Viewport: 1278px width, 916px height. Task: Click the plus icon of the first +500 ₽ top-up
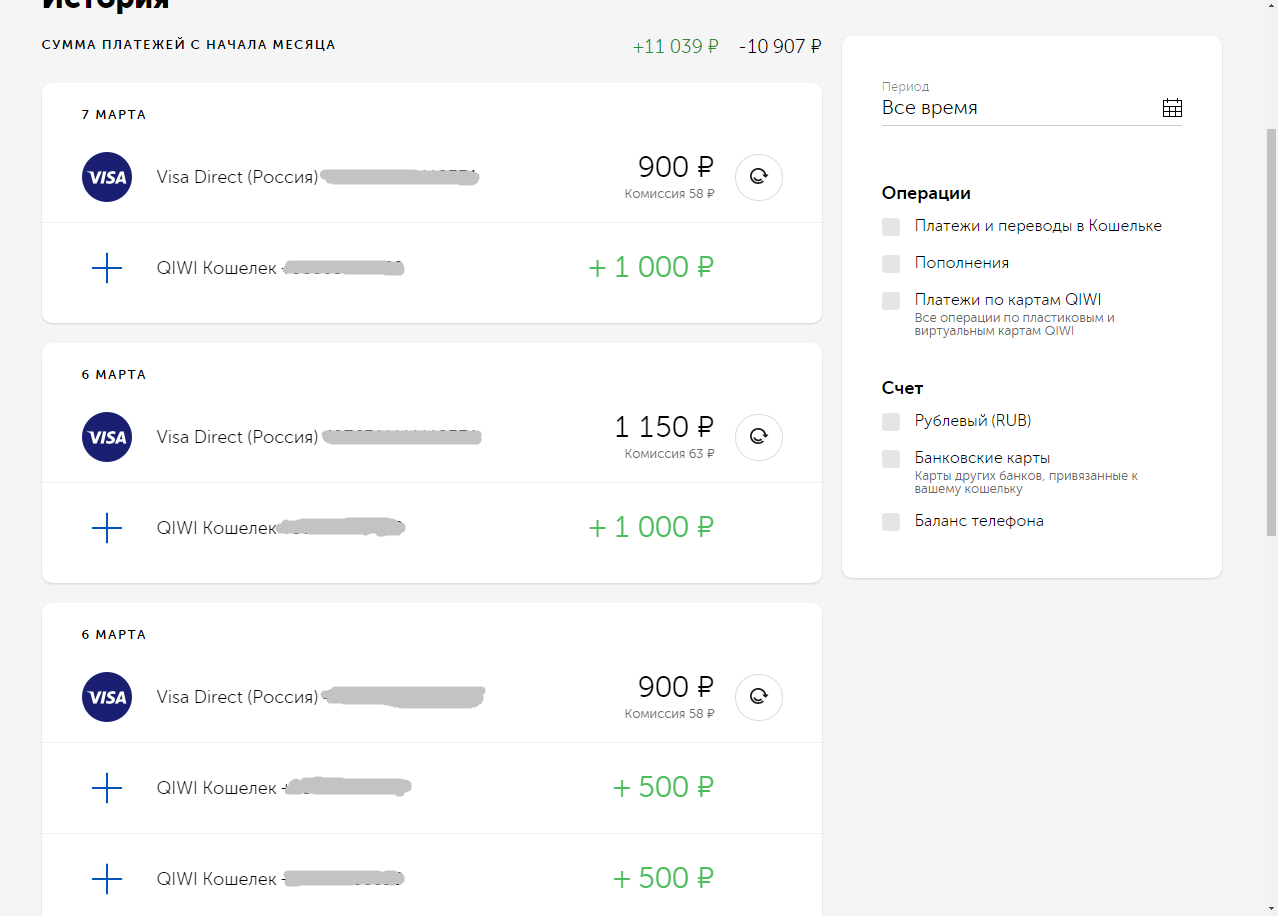coord(107,788)
